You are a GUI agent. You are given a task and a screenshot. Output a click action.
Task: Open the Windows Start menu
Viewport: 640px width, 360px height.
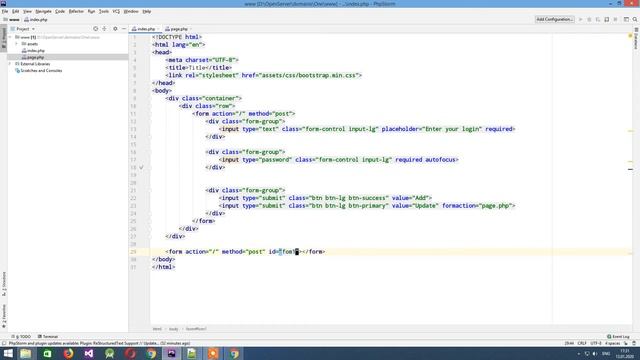(7, 353)
